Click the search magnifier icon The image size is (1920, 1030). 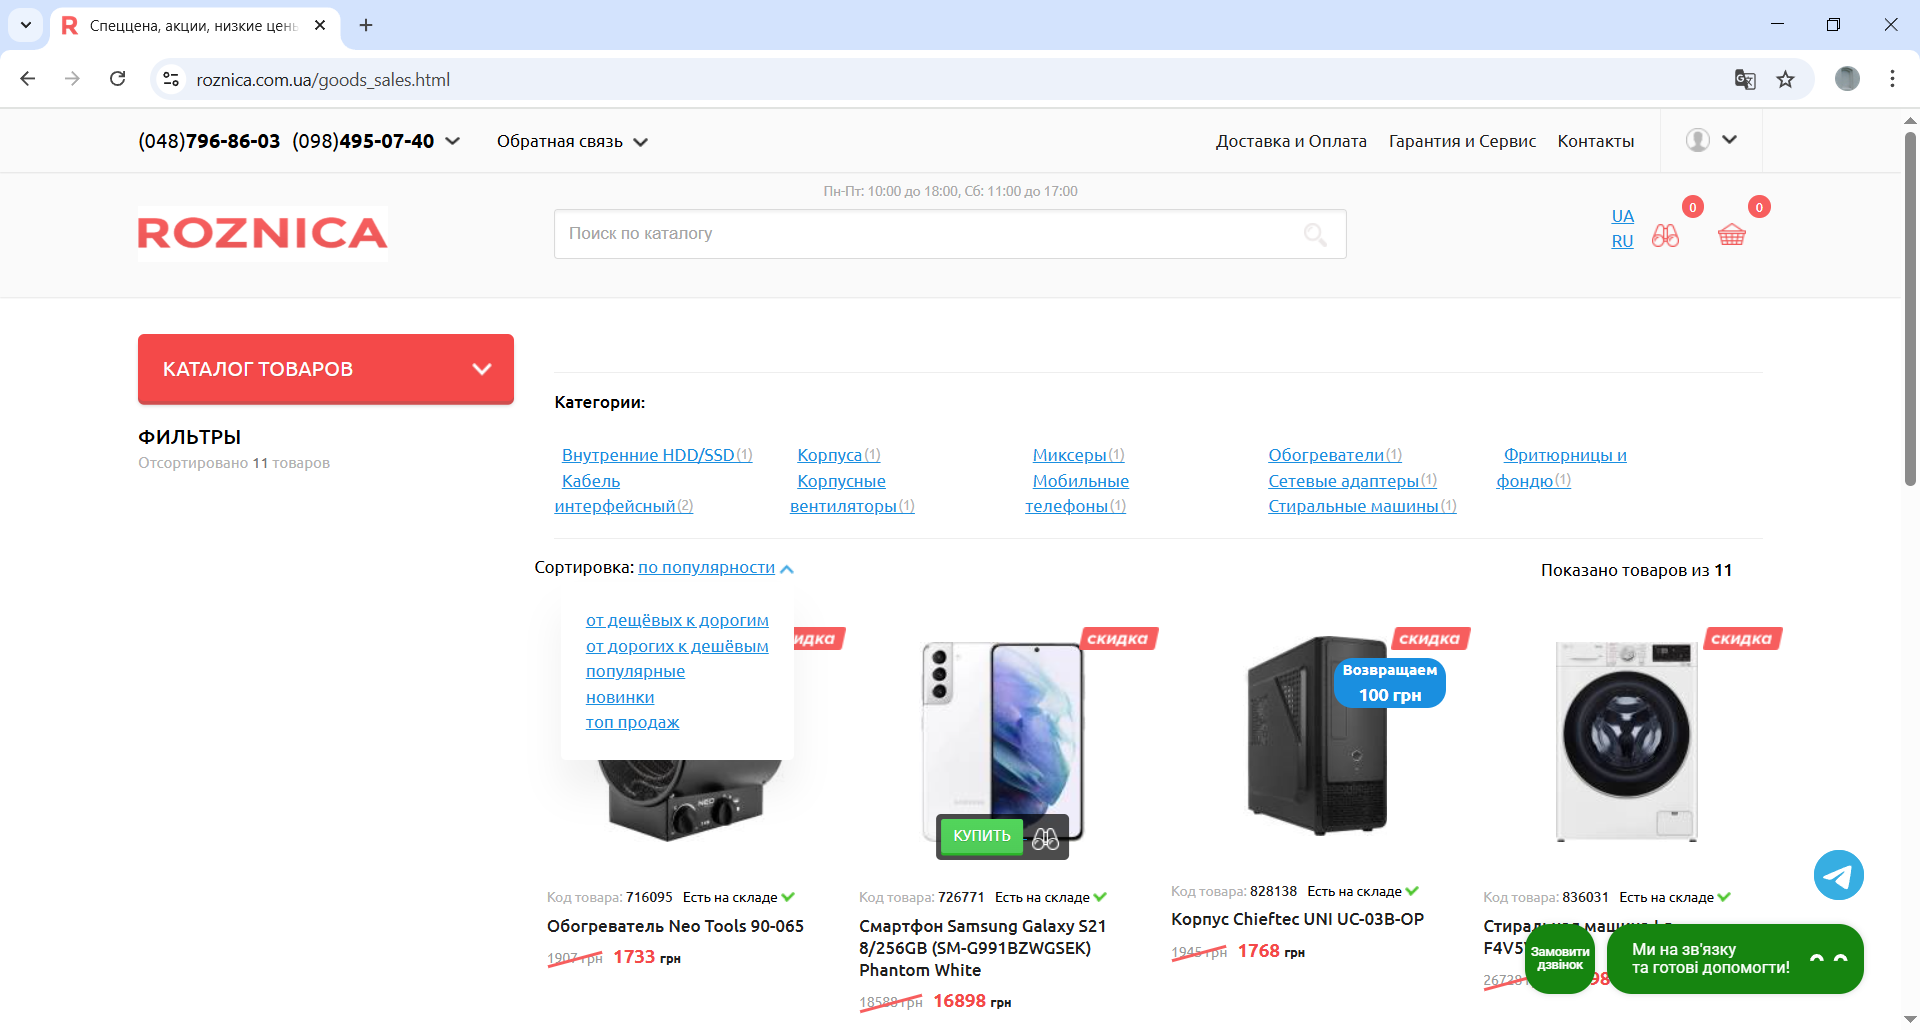pyautogui.click(x=1315, y=234)
